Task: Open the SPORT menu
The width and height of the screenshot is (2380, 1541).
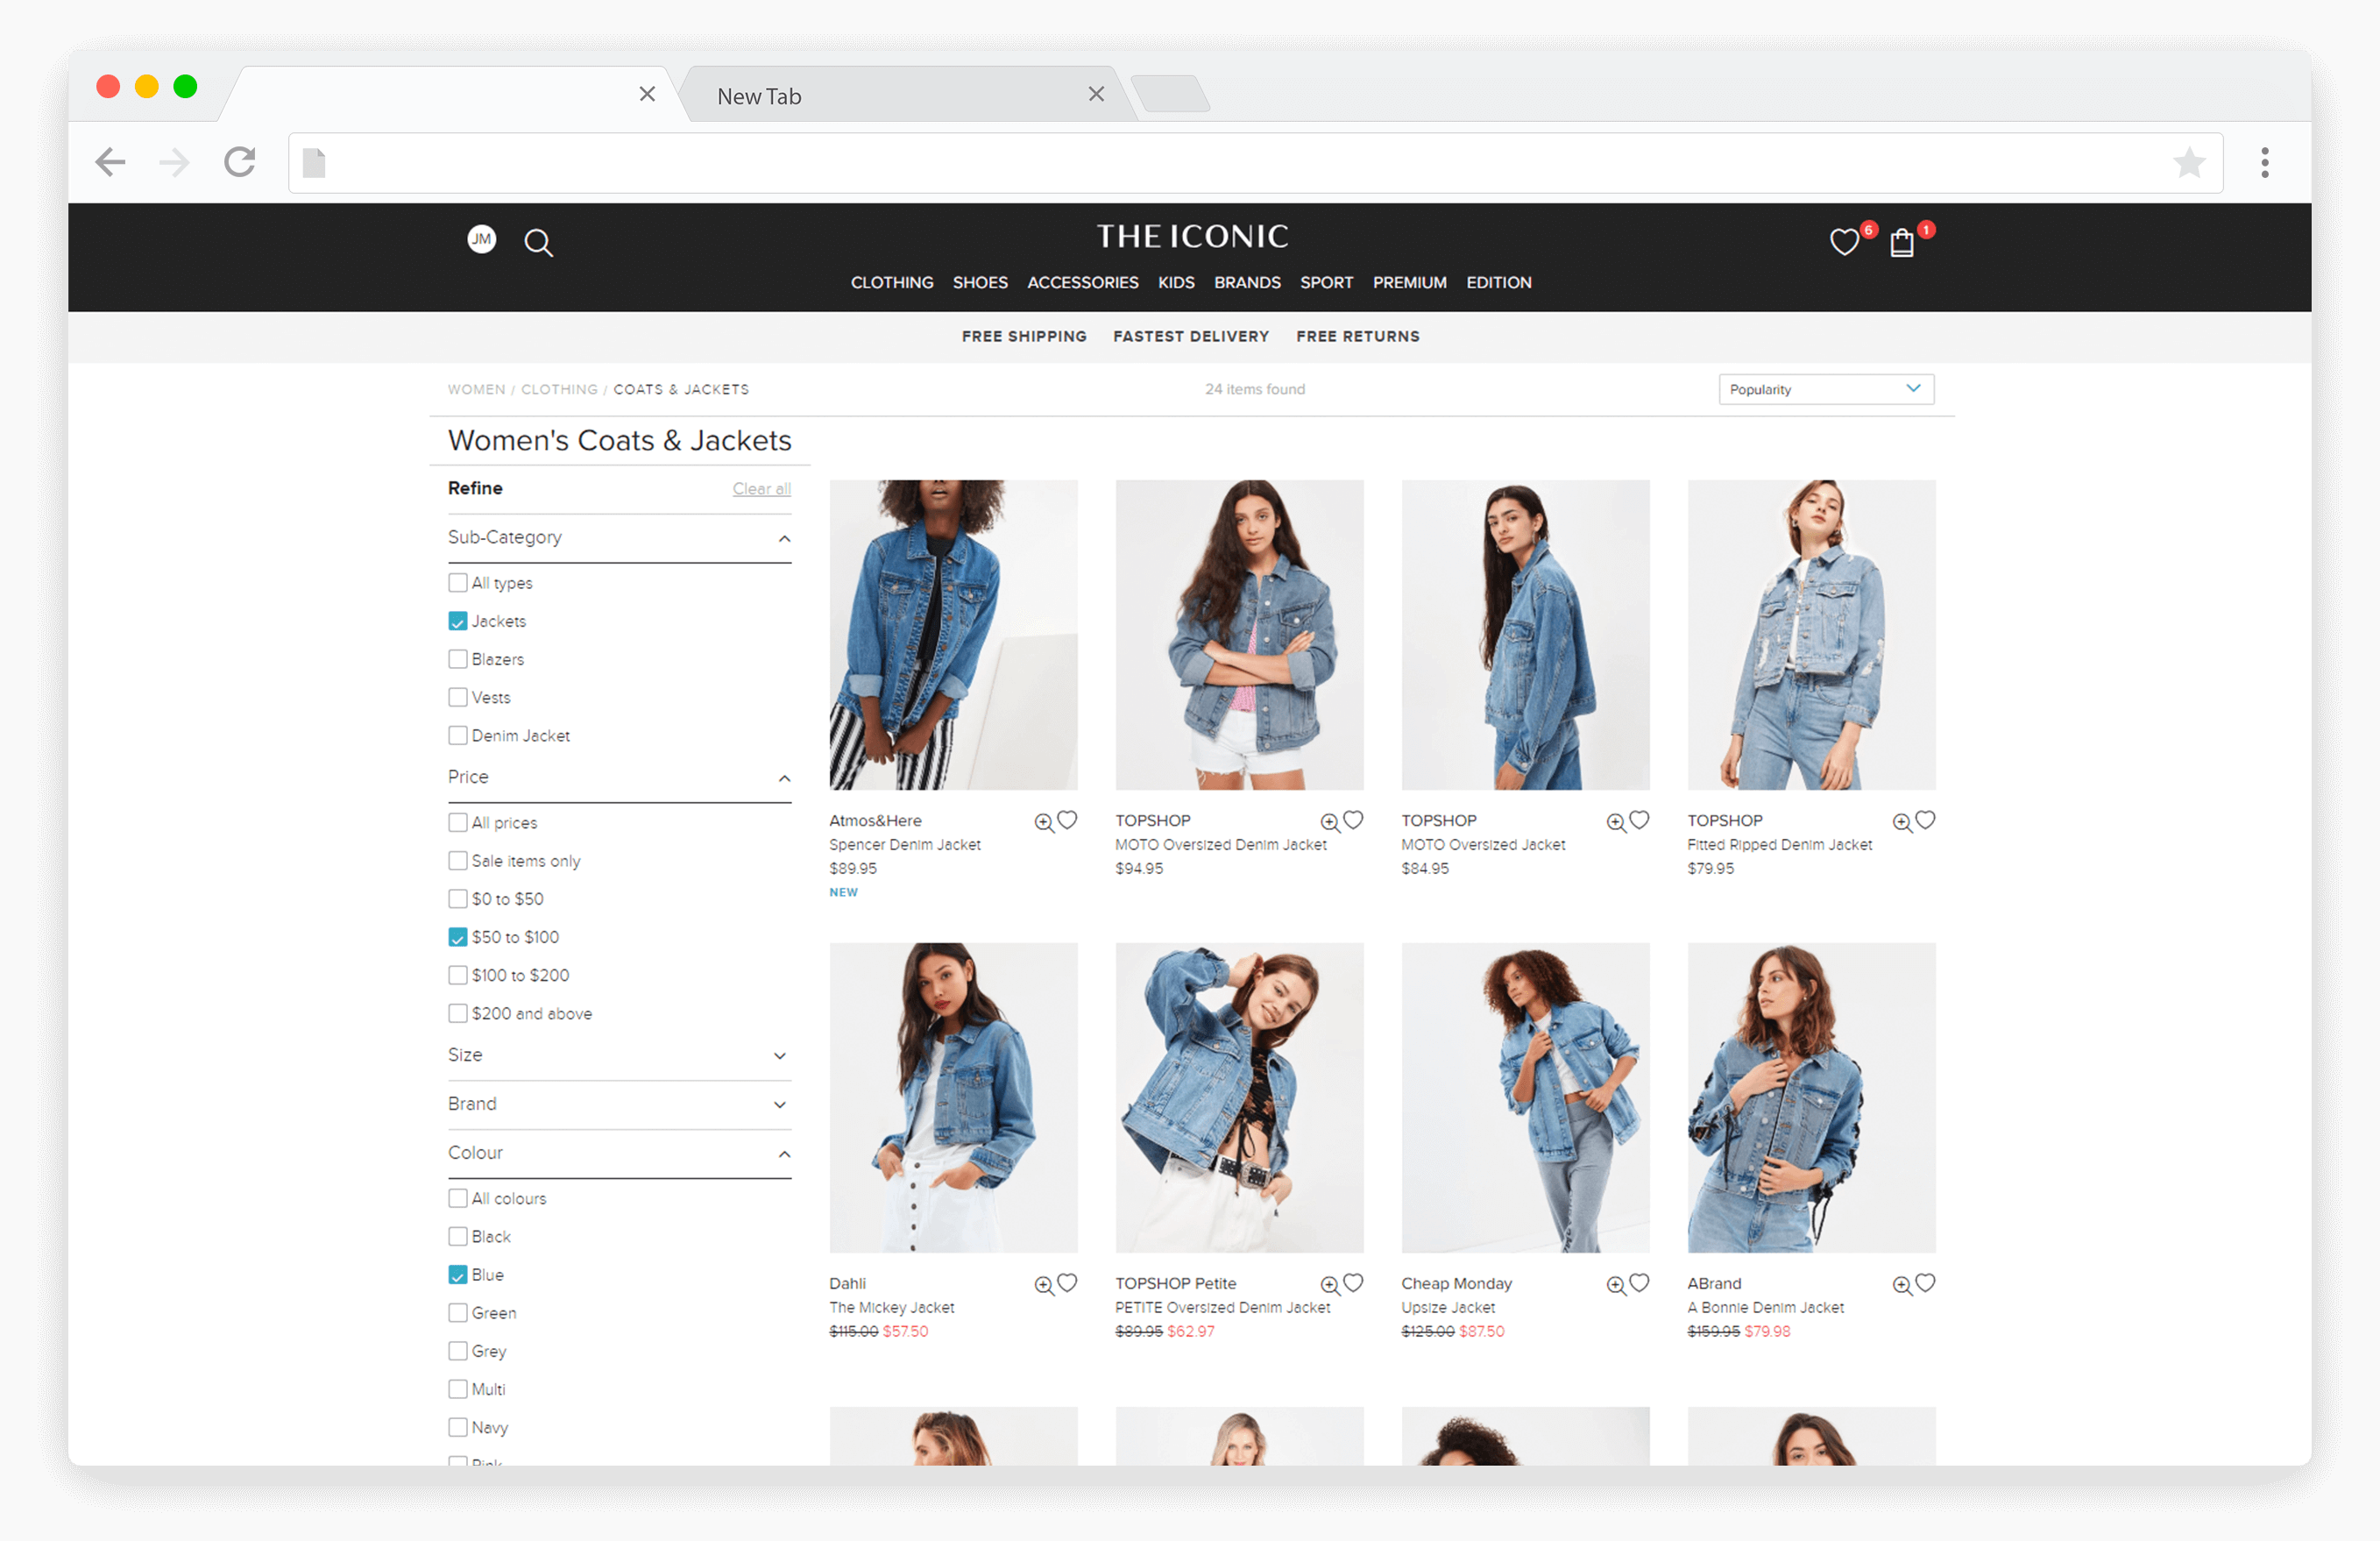Action: pos(1326,283)
